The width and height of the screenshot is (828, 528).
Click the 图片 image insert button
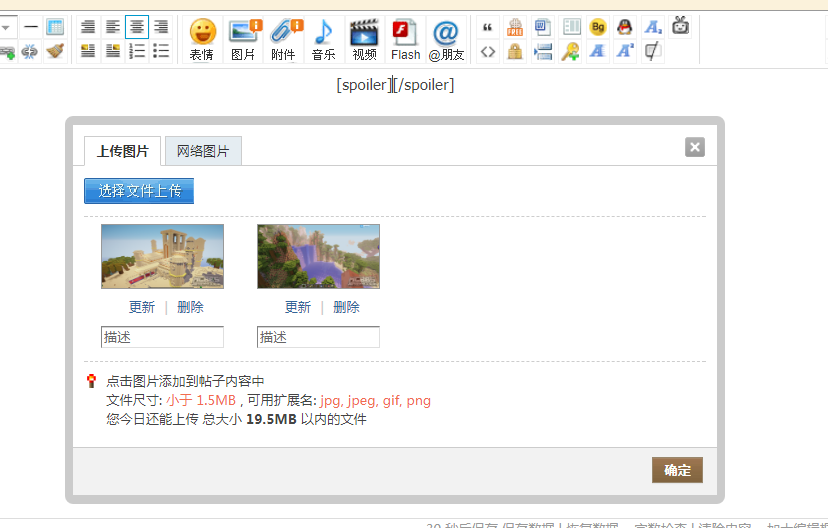tap(243, 40)
